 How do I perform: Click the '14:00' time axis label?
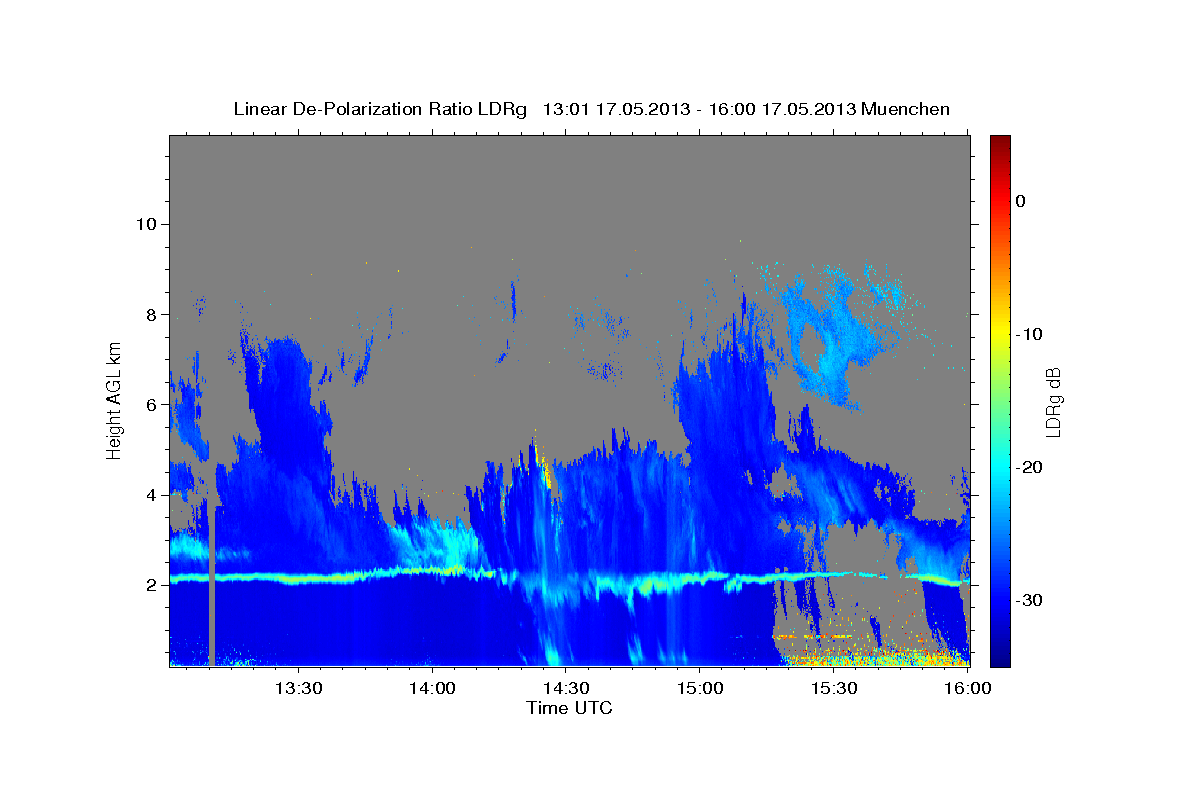pyautogui.click(x=431, y=690)
